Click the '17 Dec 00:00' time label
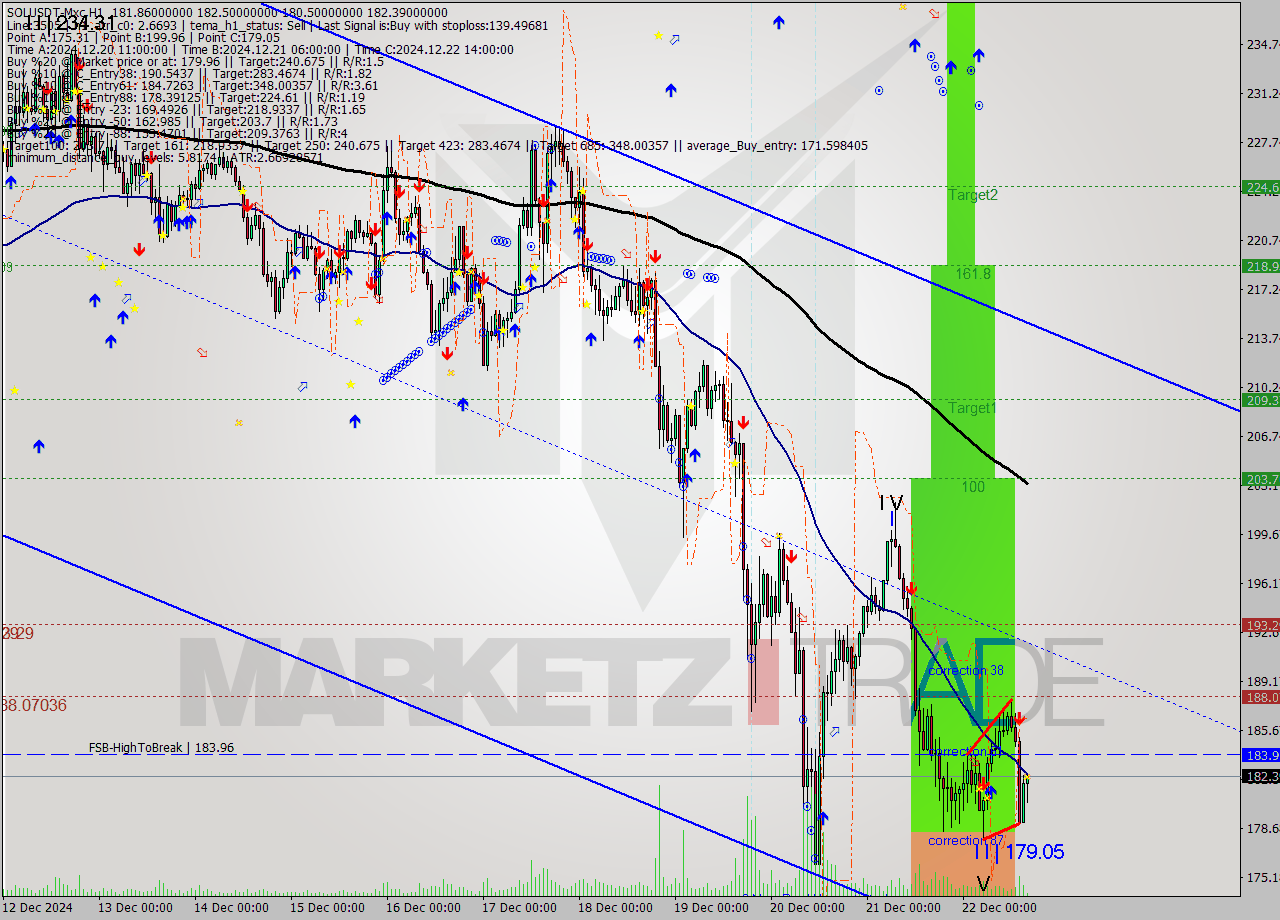1280x920 pixels. (519, 908)
